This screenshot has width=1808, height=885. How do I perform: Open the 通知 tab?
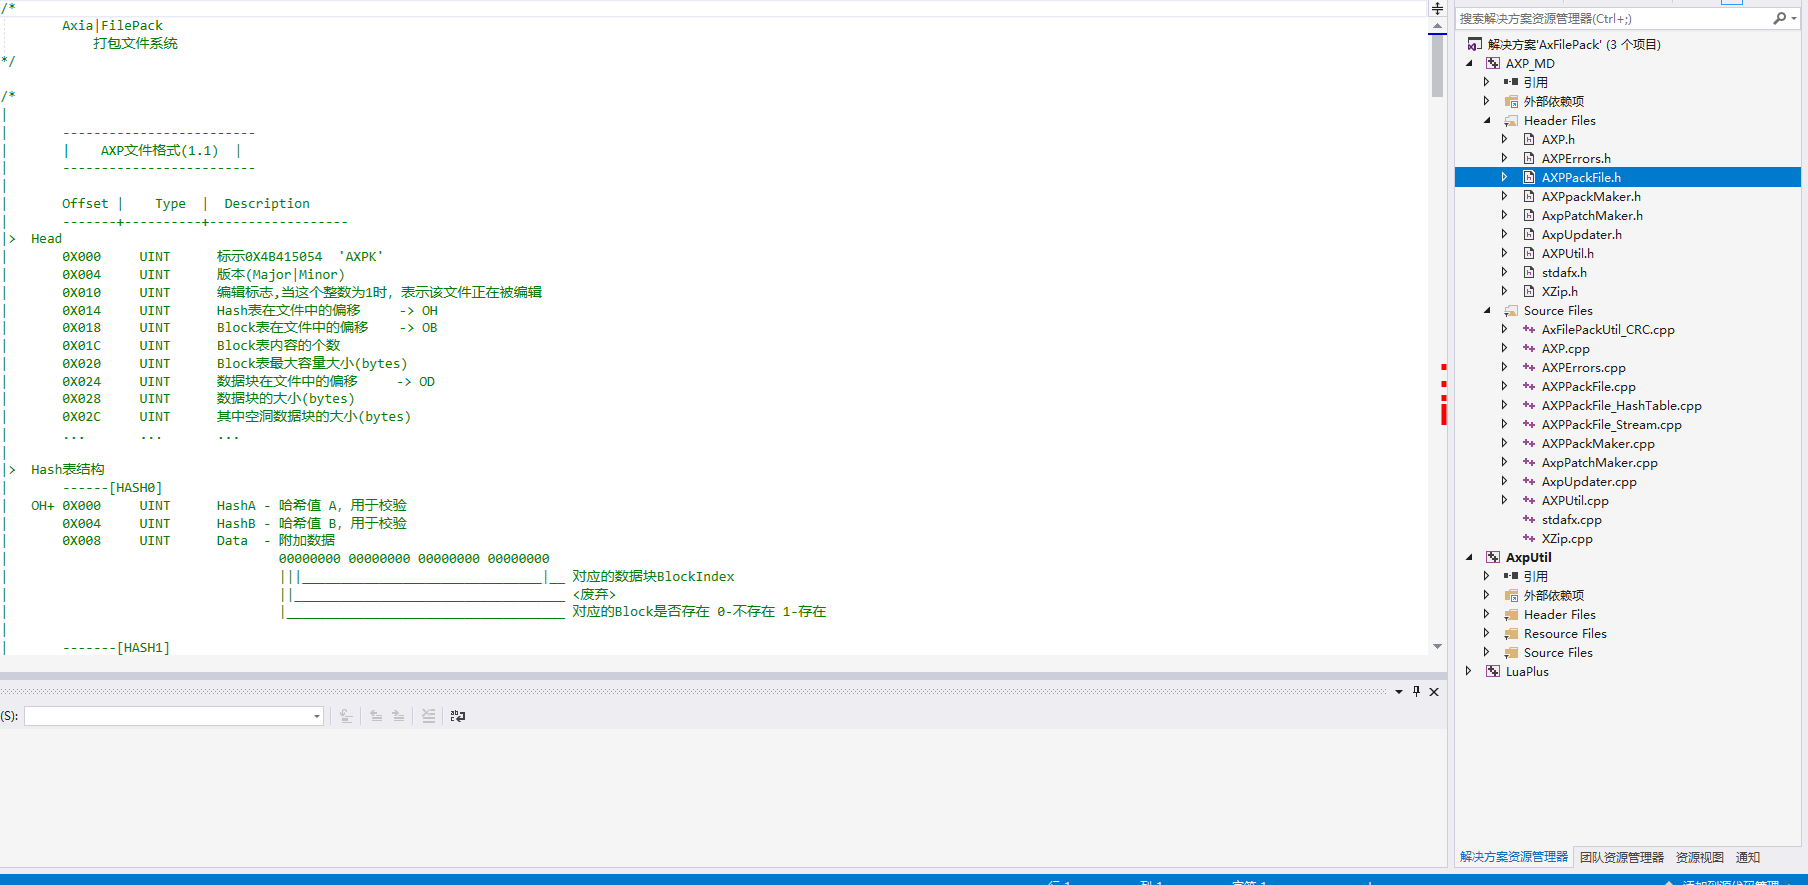click(1747, 857)
